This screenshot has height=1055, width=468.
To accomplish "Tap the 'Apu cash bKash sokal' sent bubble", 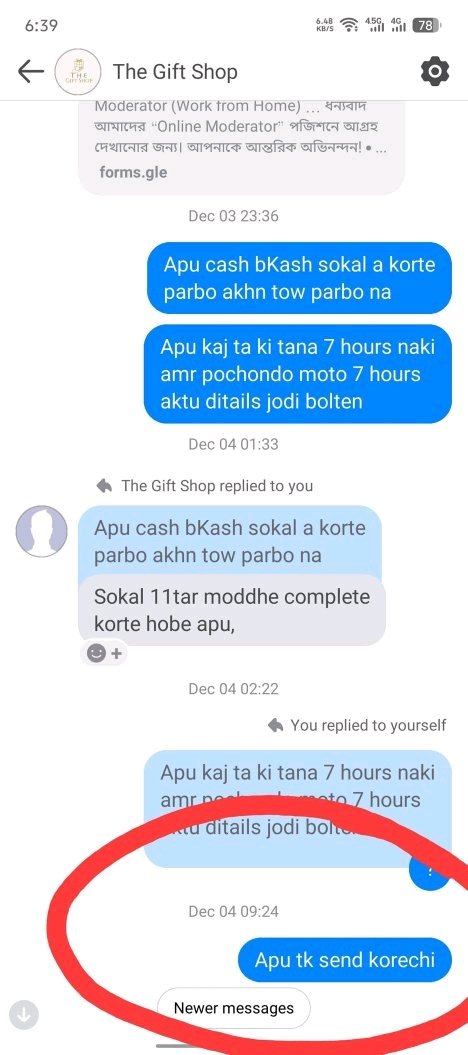I will point(299,278).
